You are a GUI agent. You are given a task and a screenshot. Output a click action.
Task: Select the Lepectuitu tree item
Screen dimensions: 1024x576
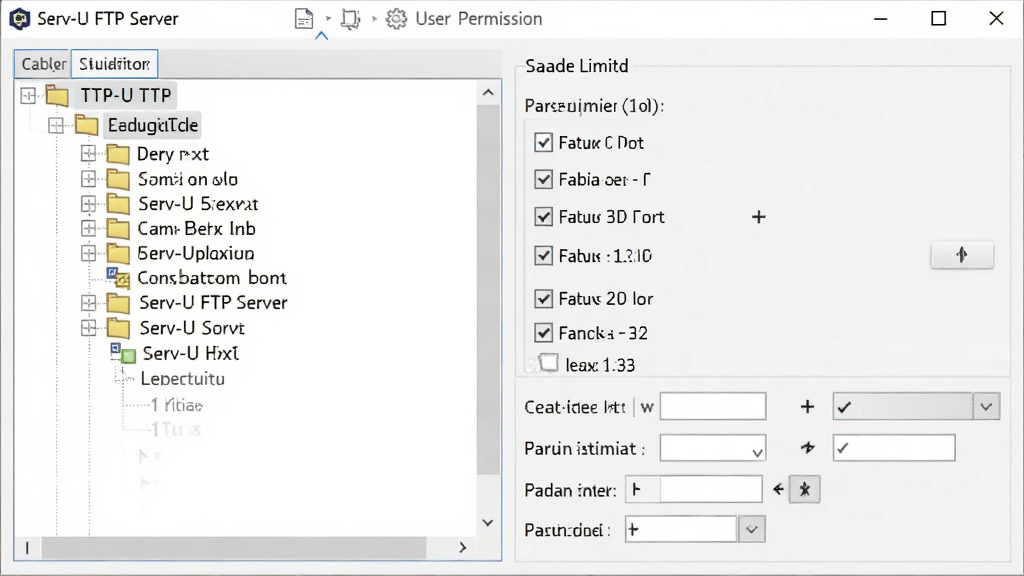[x=182, y=379]
